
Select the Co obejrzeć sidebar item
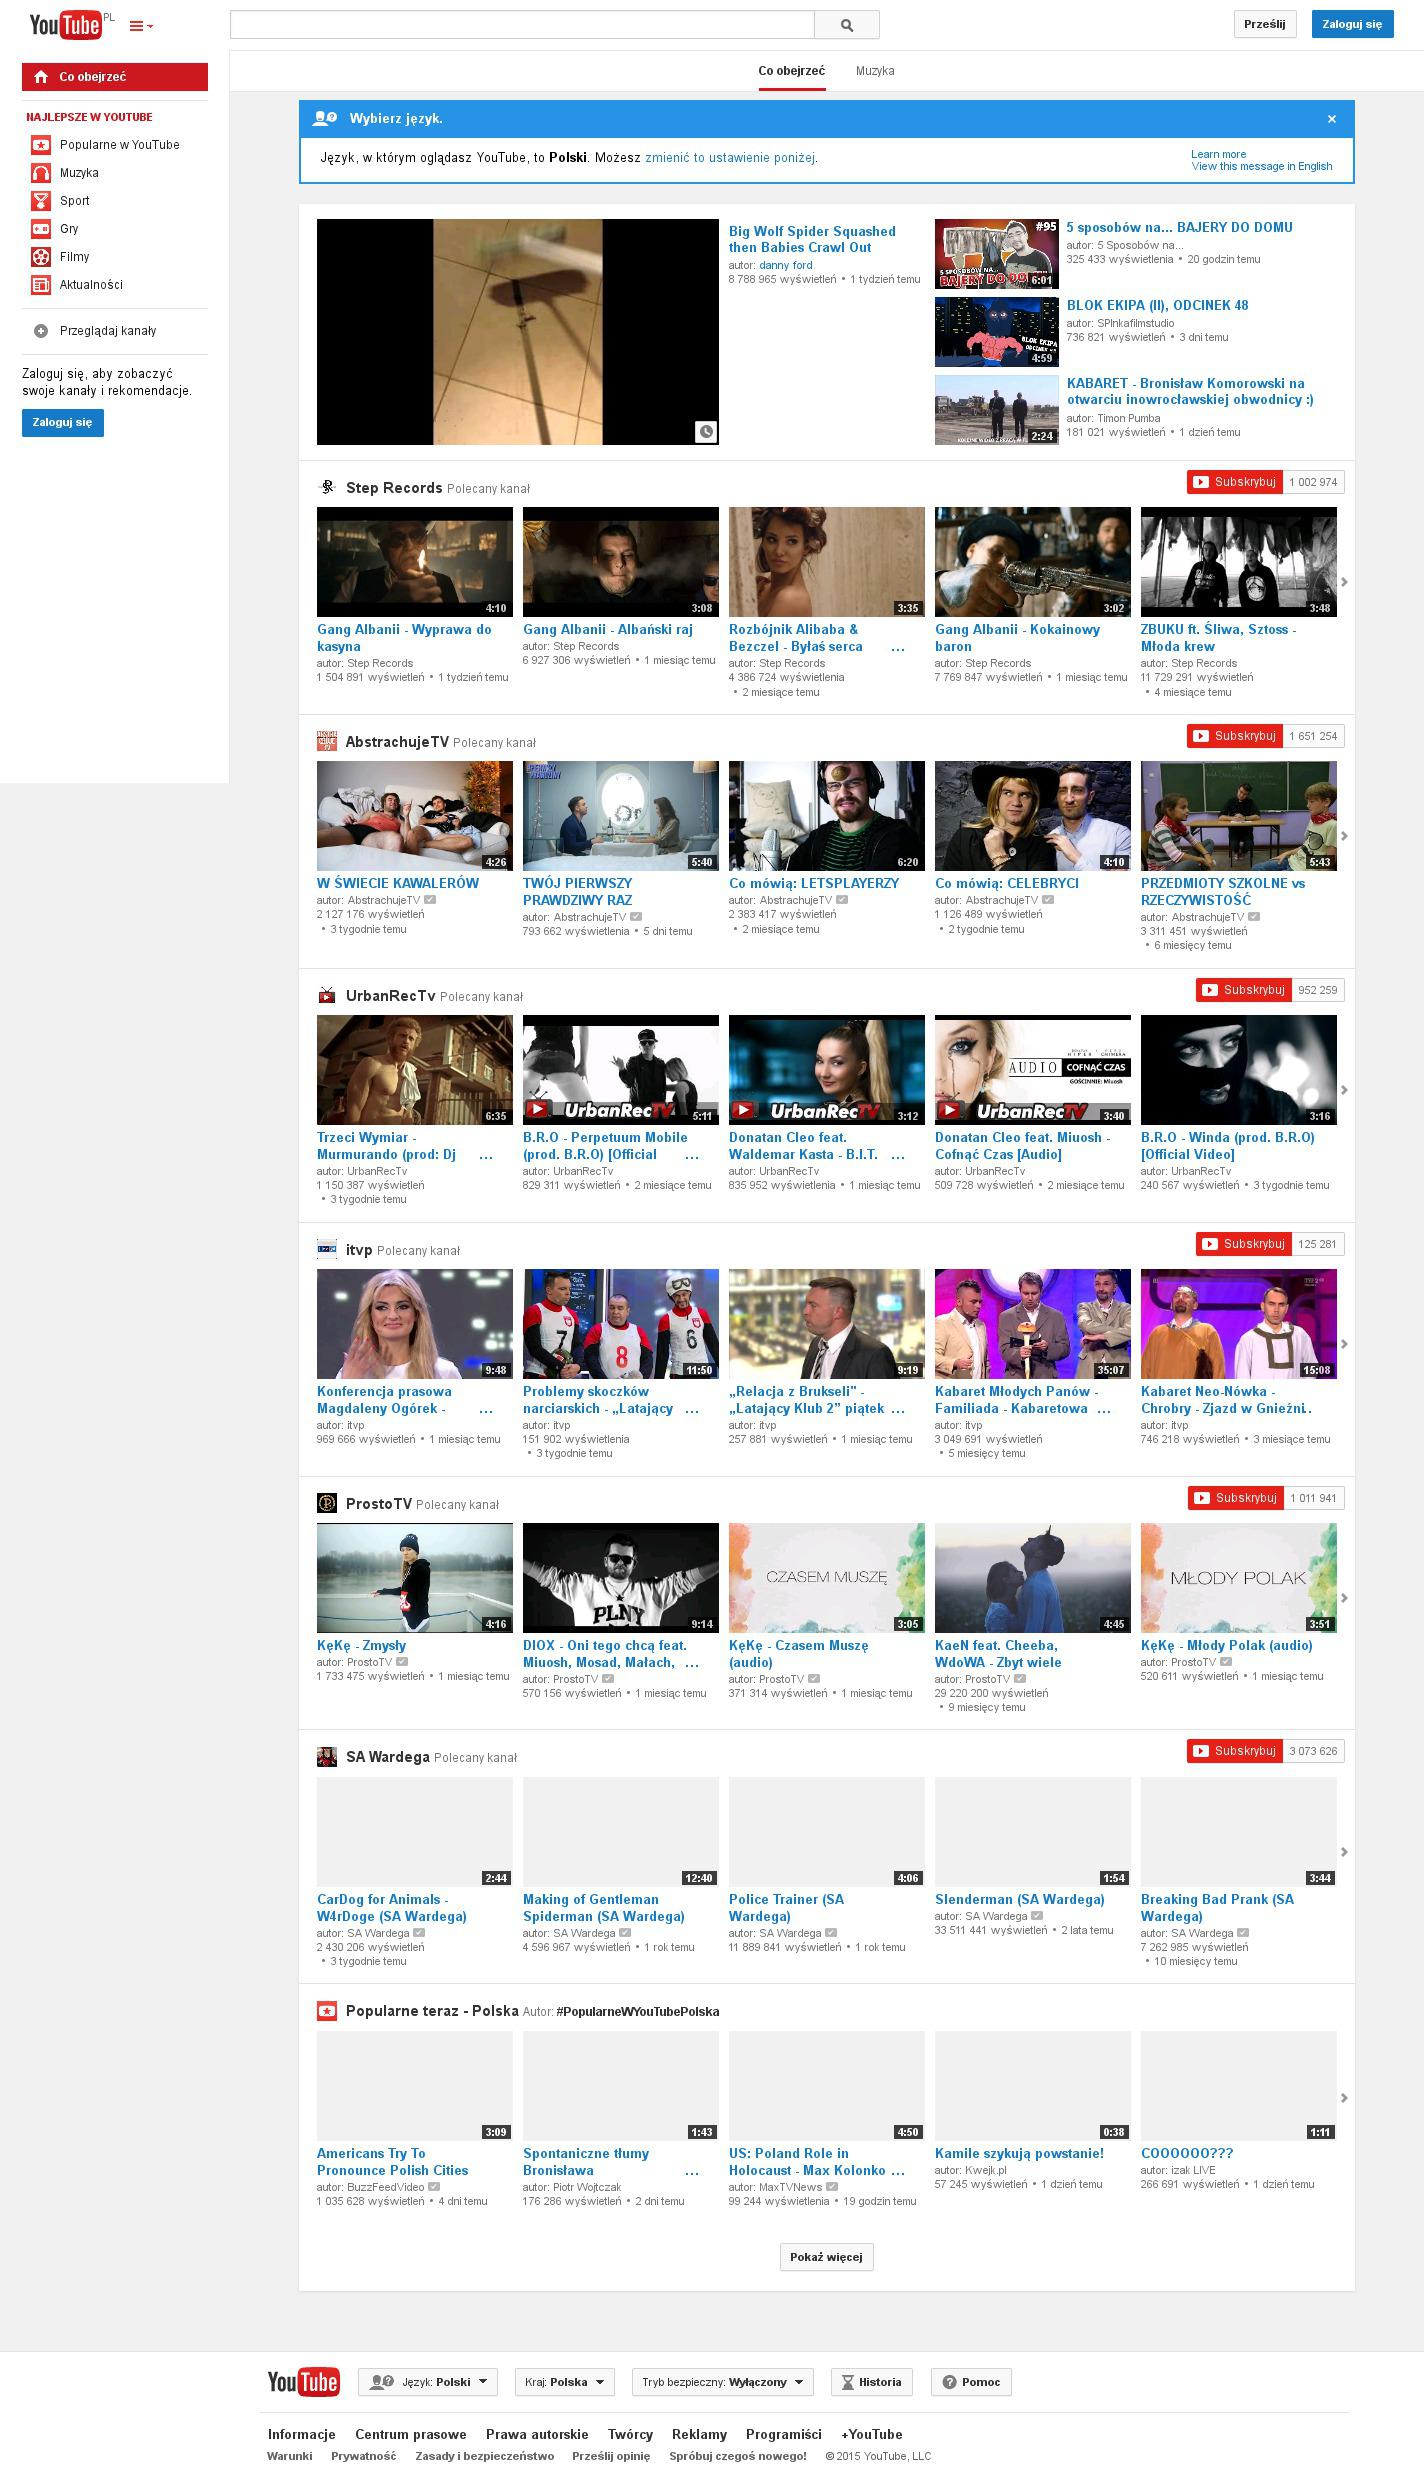pos(115,77)
